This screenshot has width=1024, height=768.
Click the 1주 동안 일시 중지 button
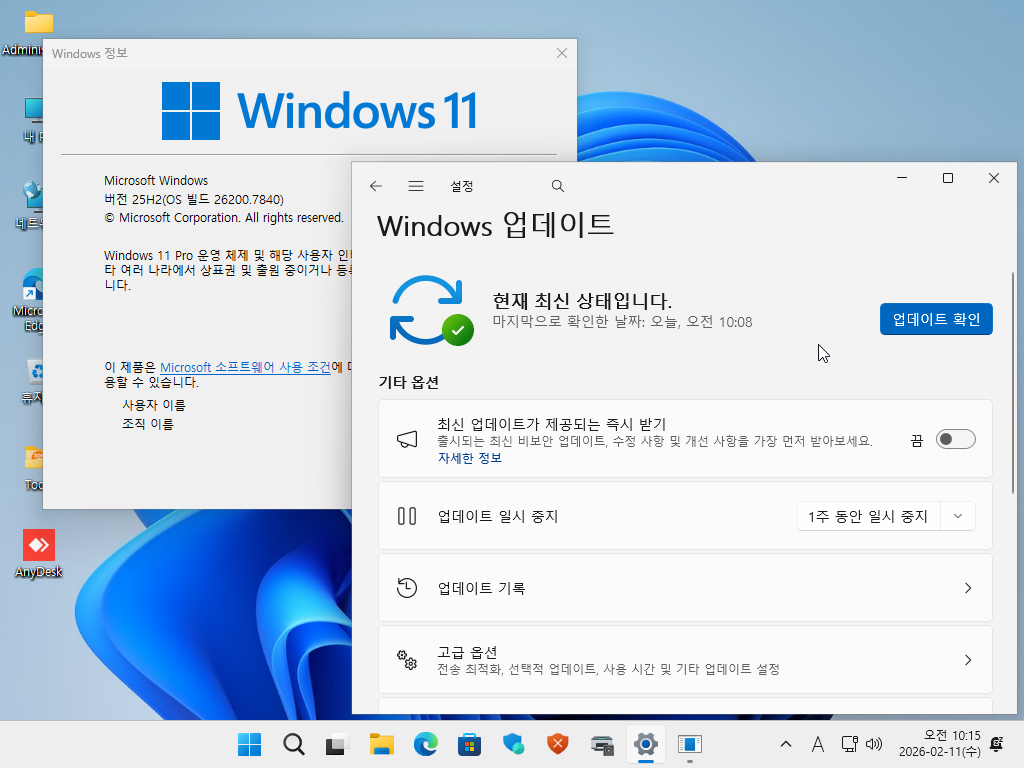coord(869,516)
